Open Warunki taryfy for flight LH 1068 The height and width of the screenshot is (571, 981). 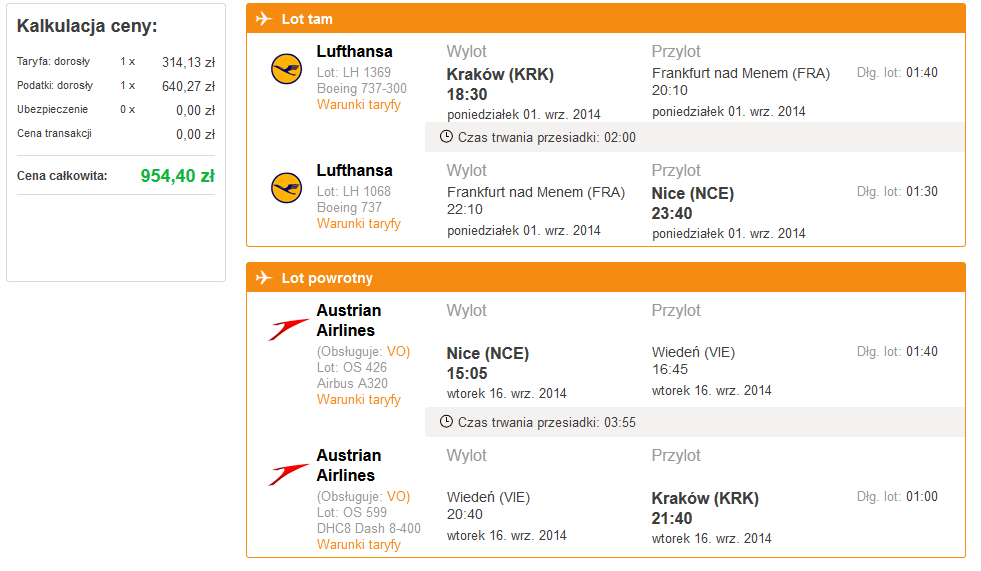click(x=358, y=223)
